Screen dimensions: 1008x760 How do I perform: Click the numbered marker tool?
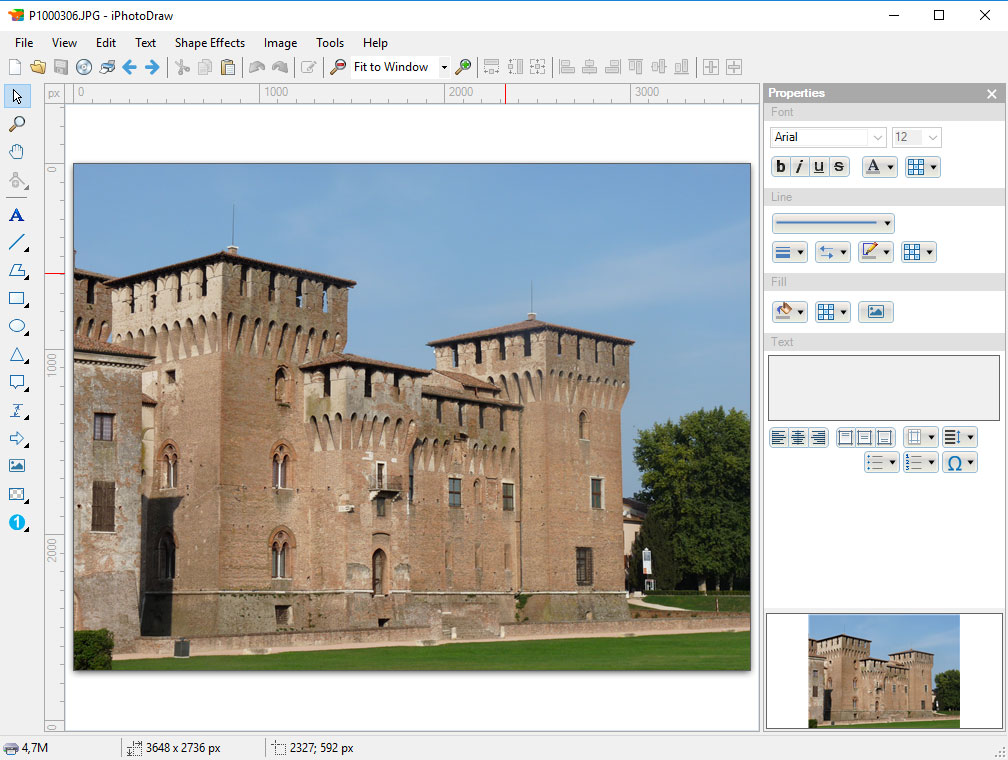16,522
